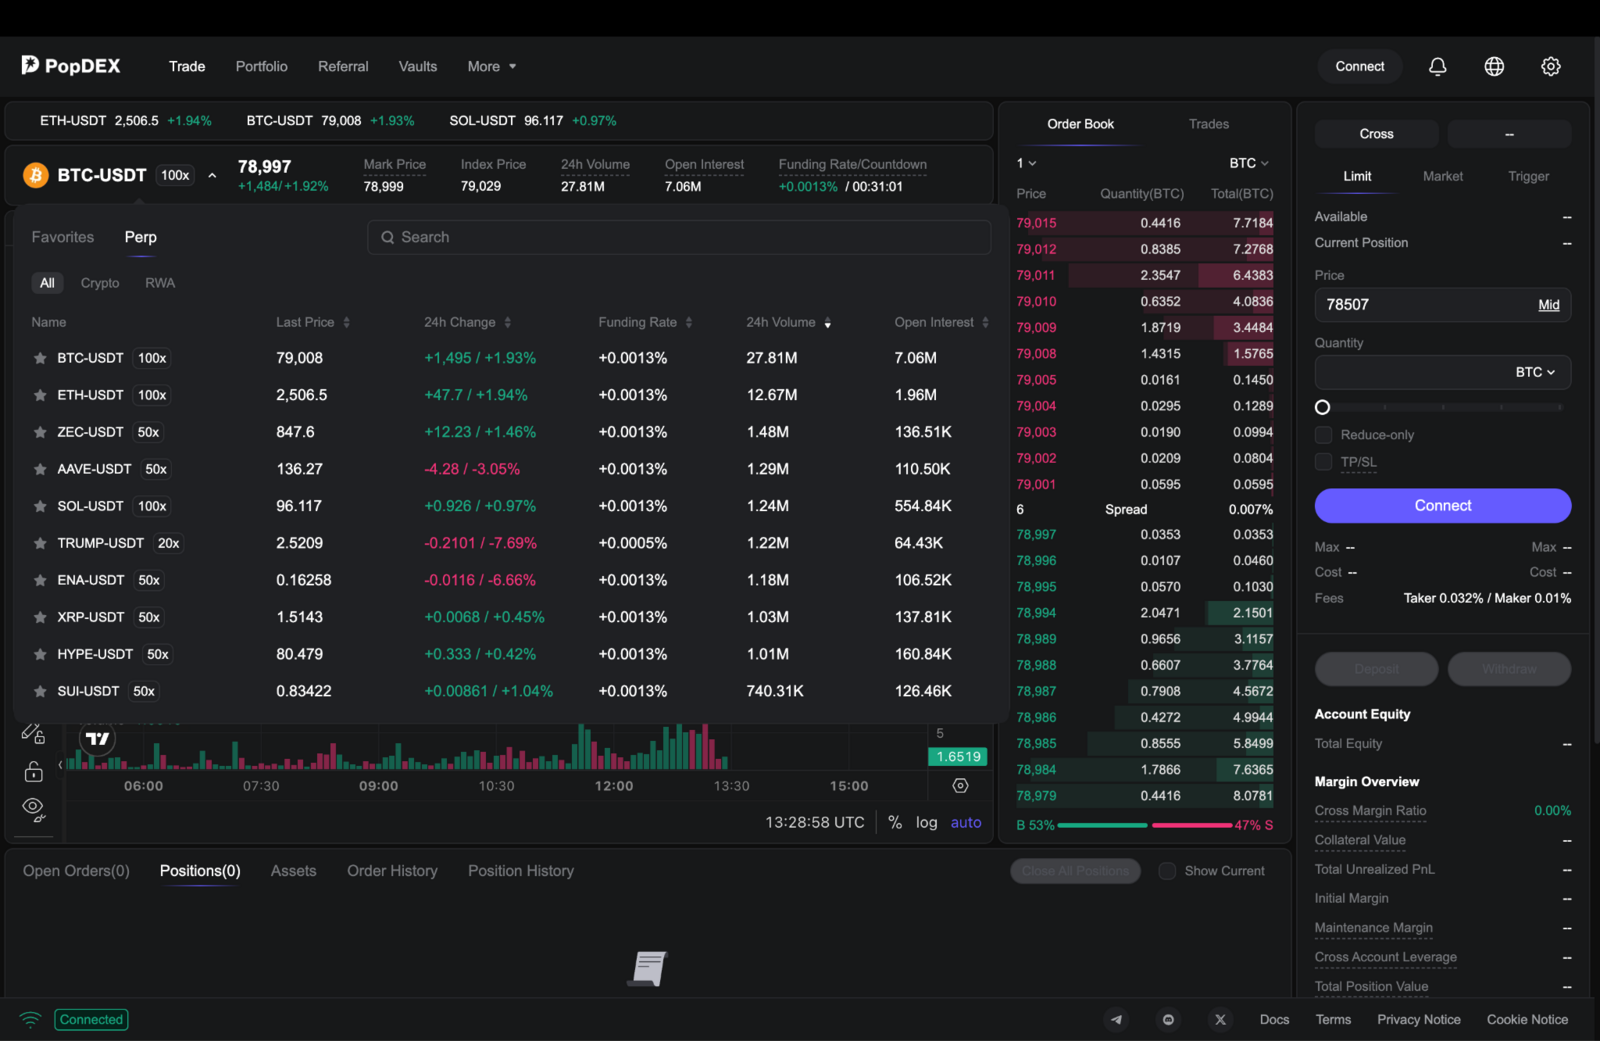Click the Price input field

tap(1443, 305)
